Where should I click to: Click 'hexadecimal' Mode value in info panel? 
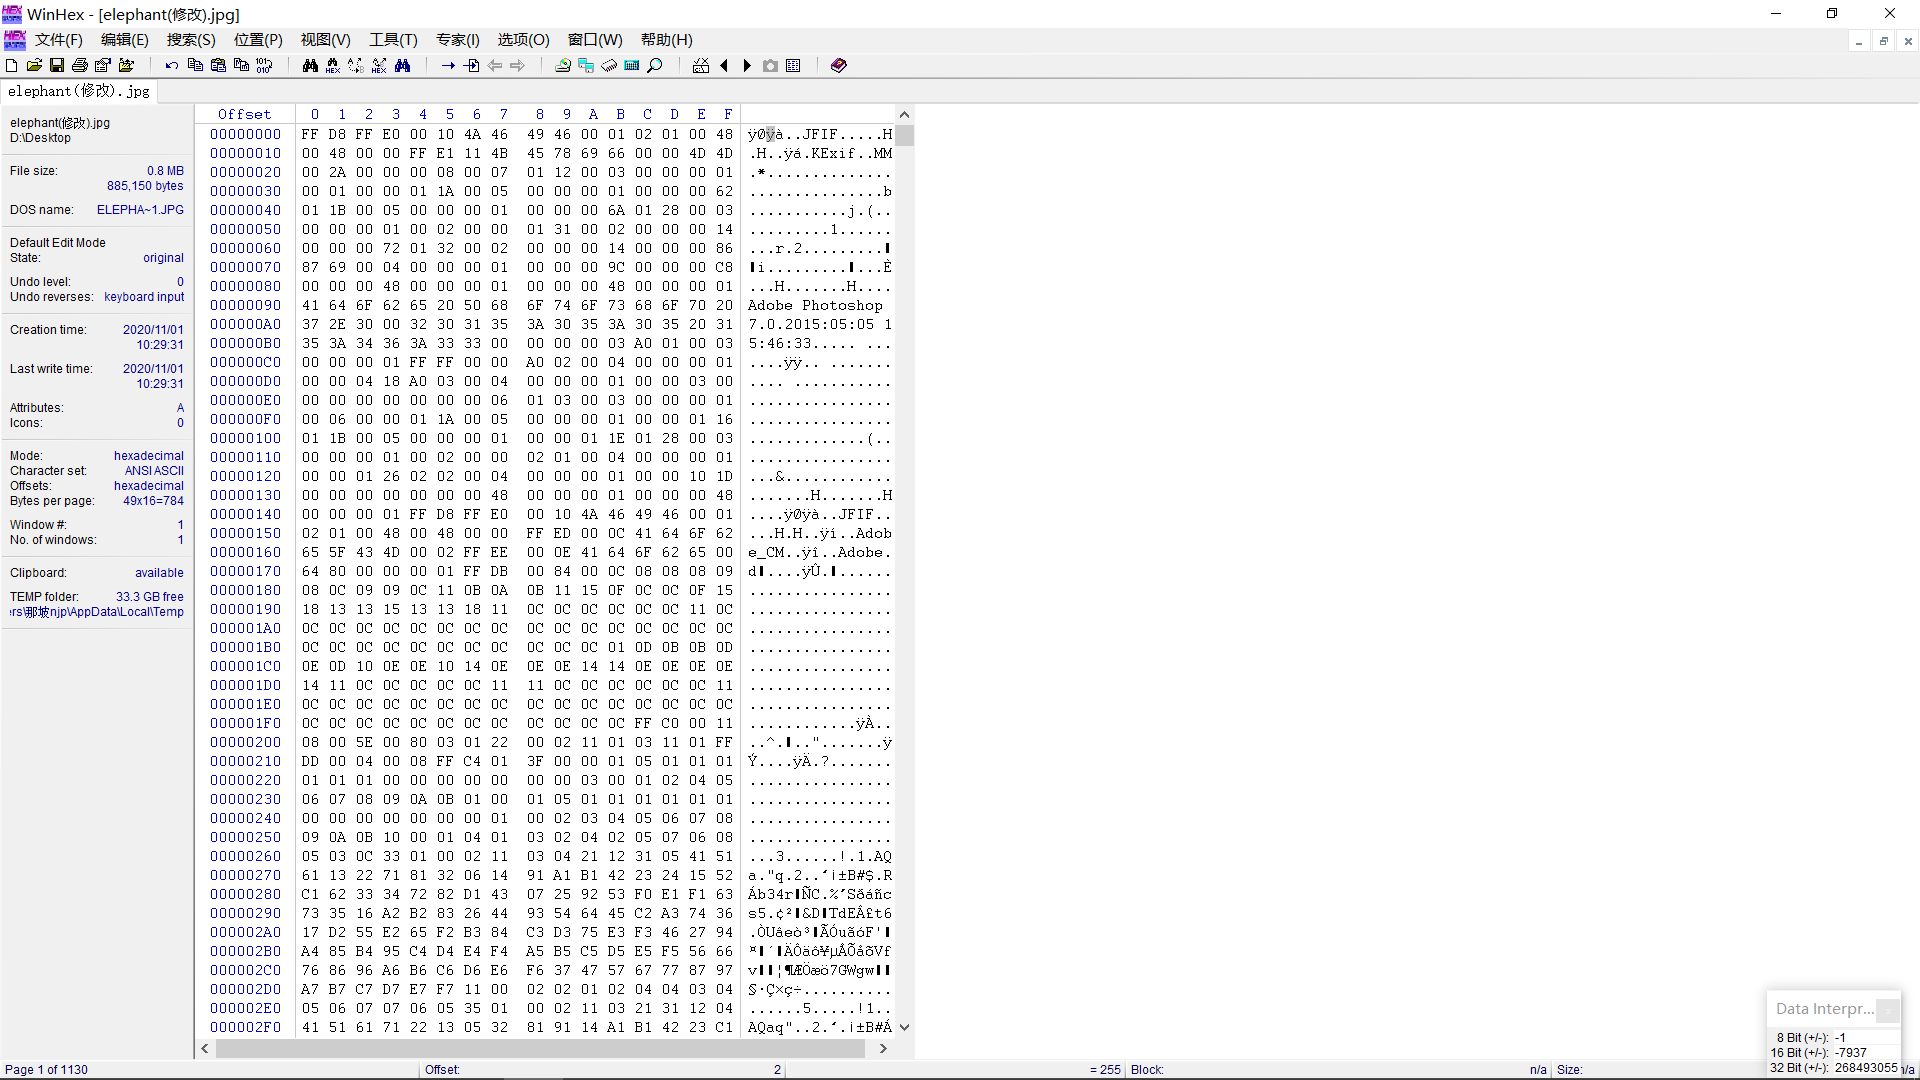[x=149, y=456]
